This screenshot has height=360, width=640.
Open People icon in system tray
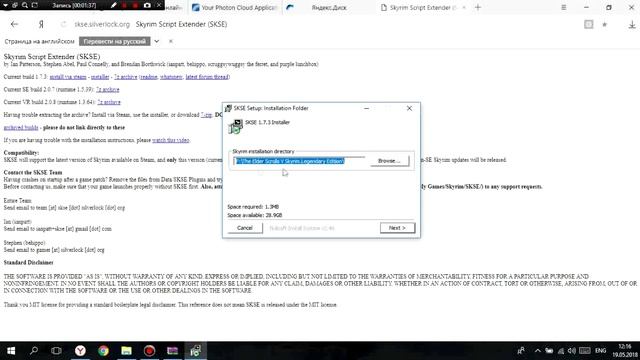521,351
